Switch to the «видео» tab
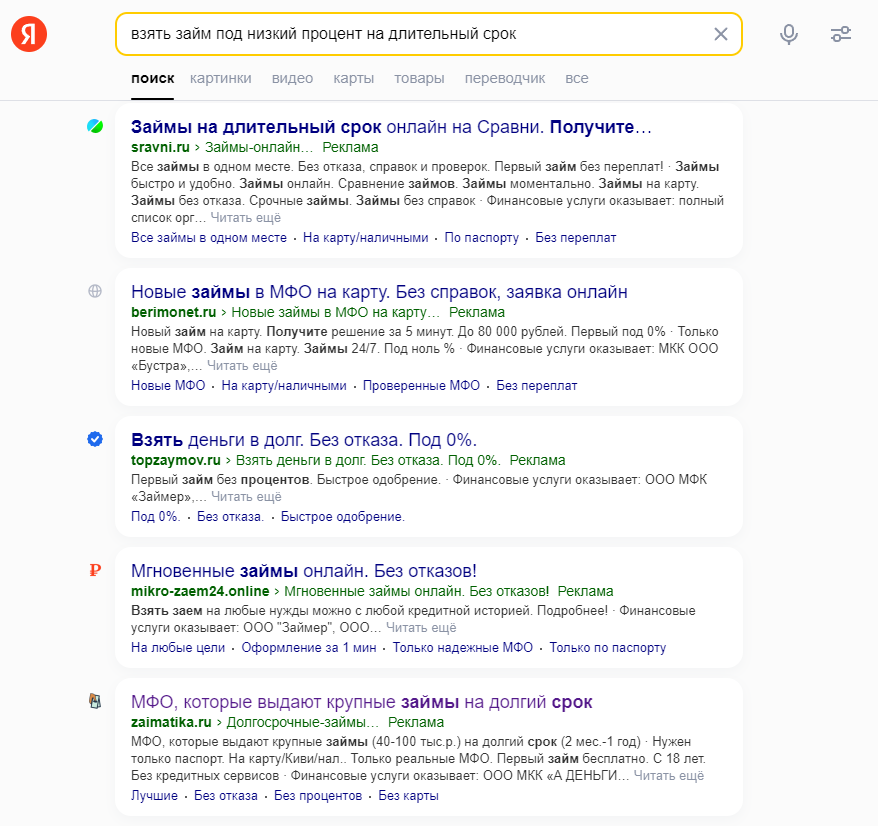 click(x=292, y=78)
